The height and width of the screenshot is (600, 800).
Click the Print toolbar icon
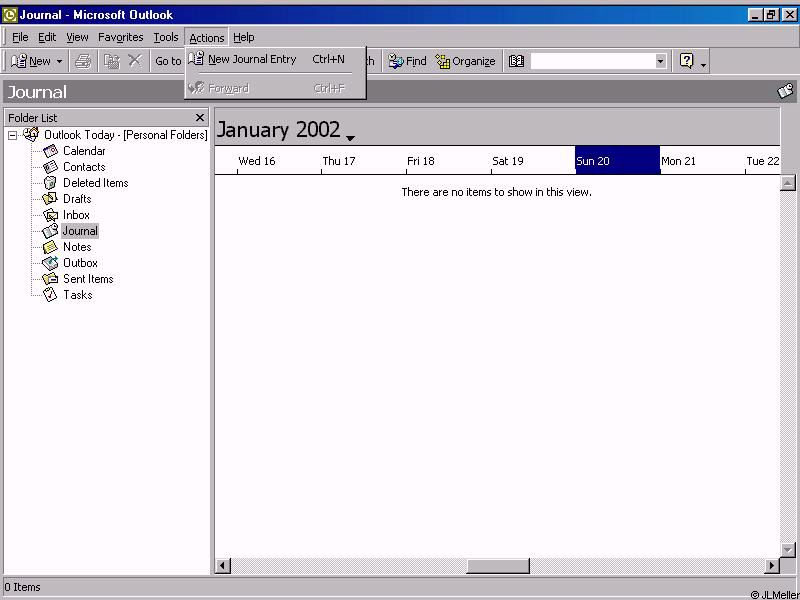(x=83, y=61)
